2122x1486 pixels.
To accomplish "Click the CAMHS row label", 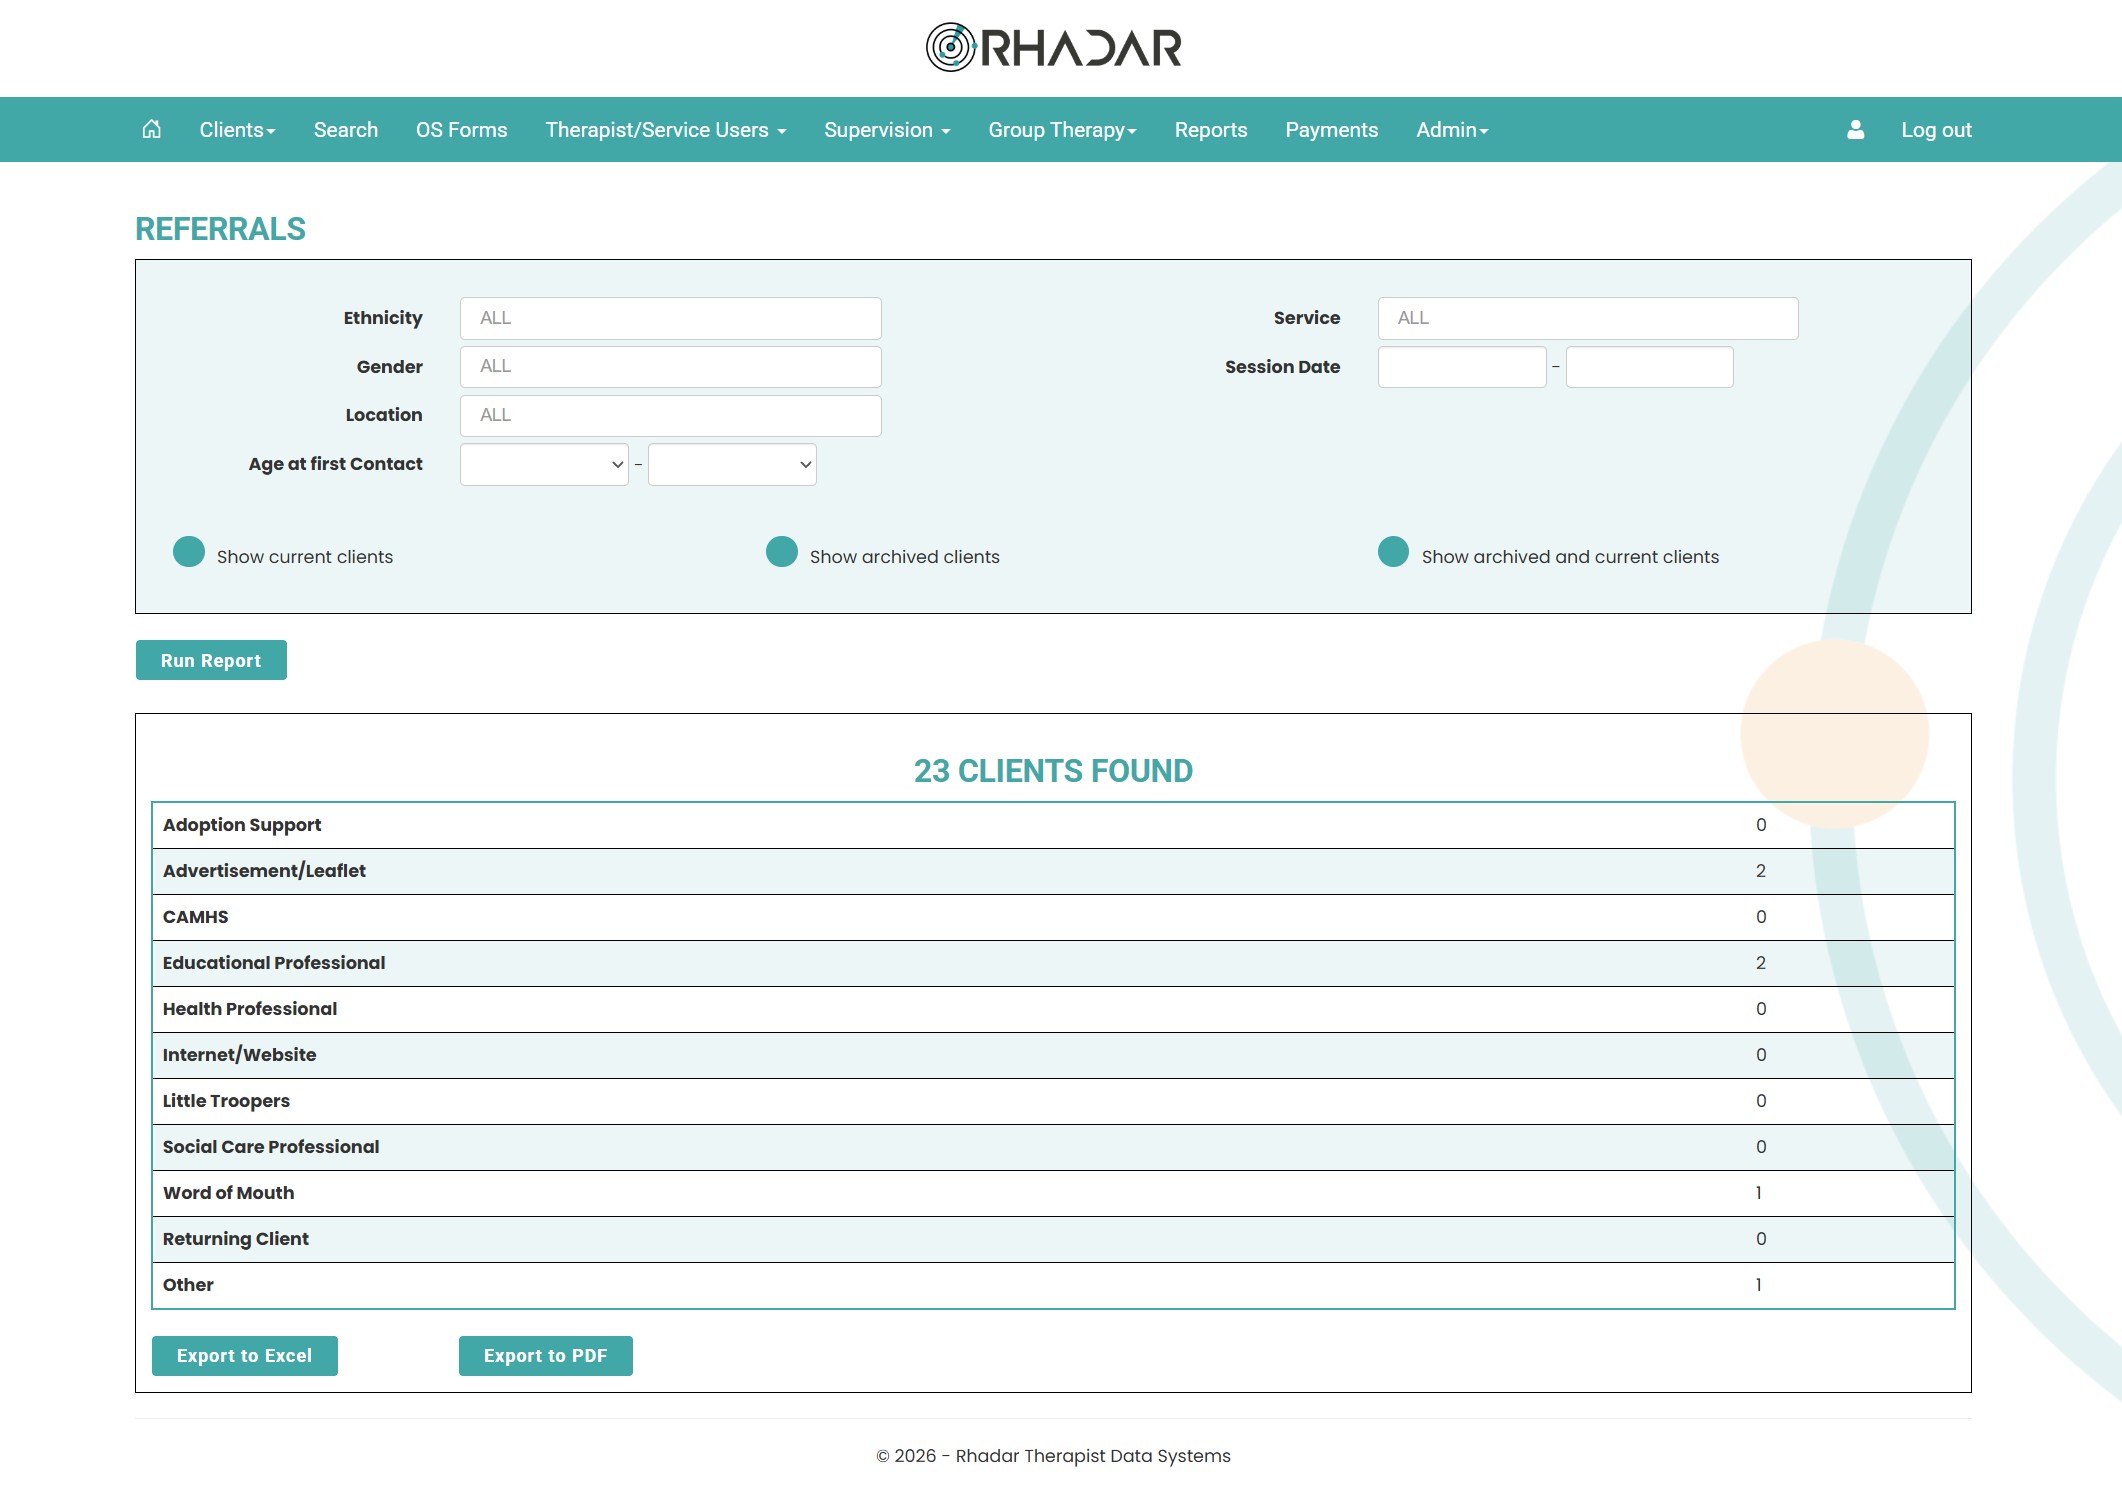I will pyautogui.click(x=195, y=917).
